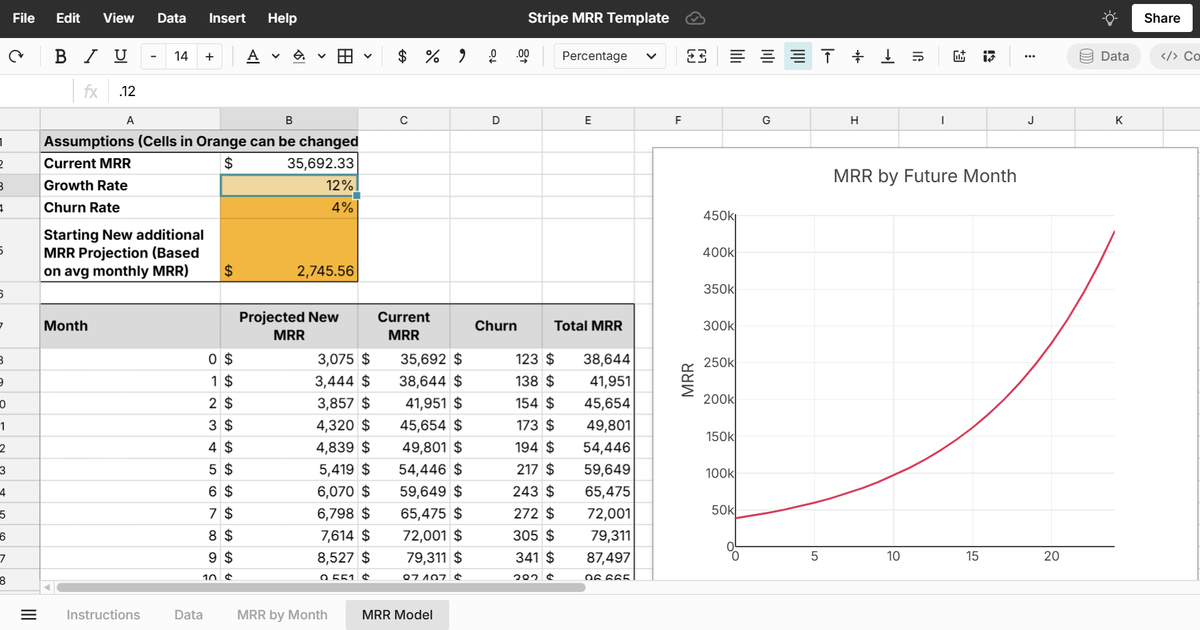1200x630 pixels.
Task: Format selection as currency ($)
Action: coord(402,56)
